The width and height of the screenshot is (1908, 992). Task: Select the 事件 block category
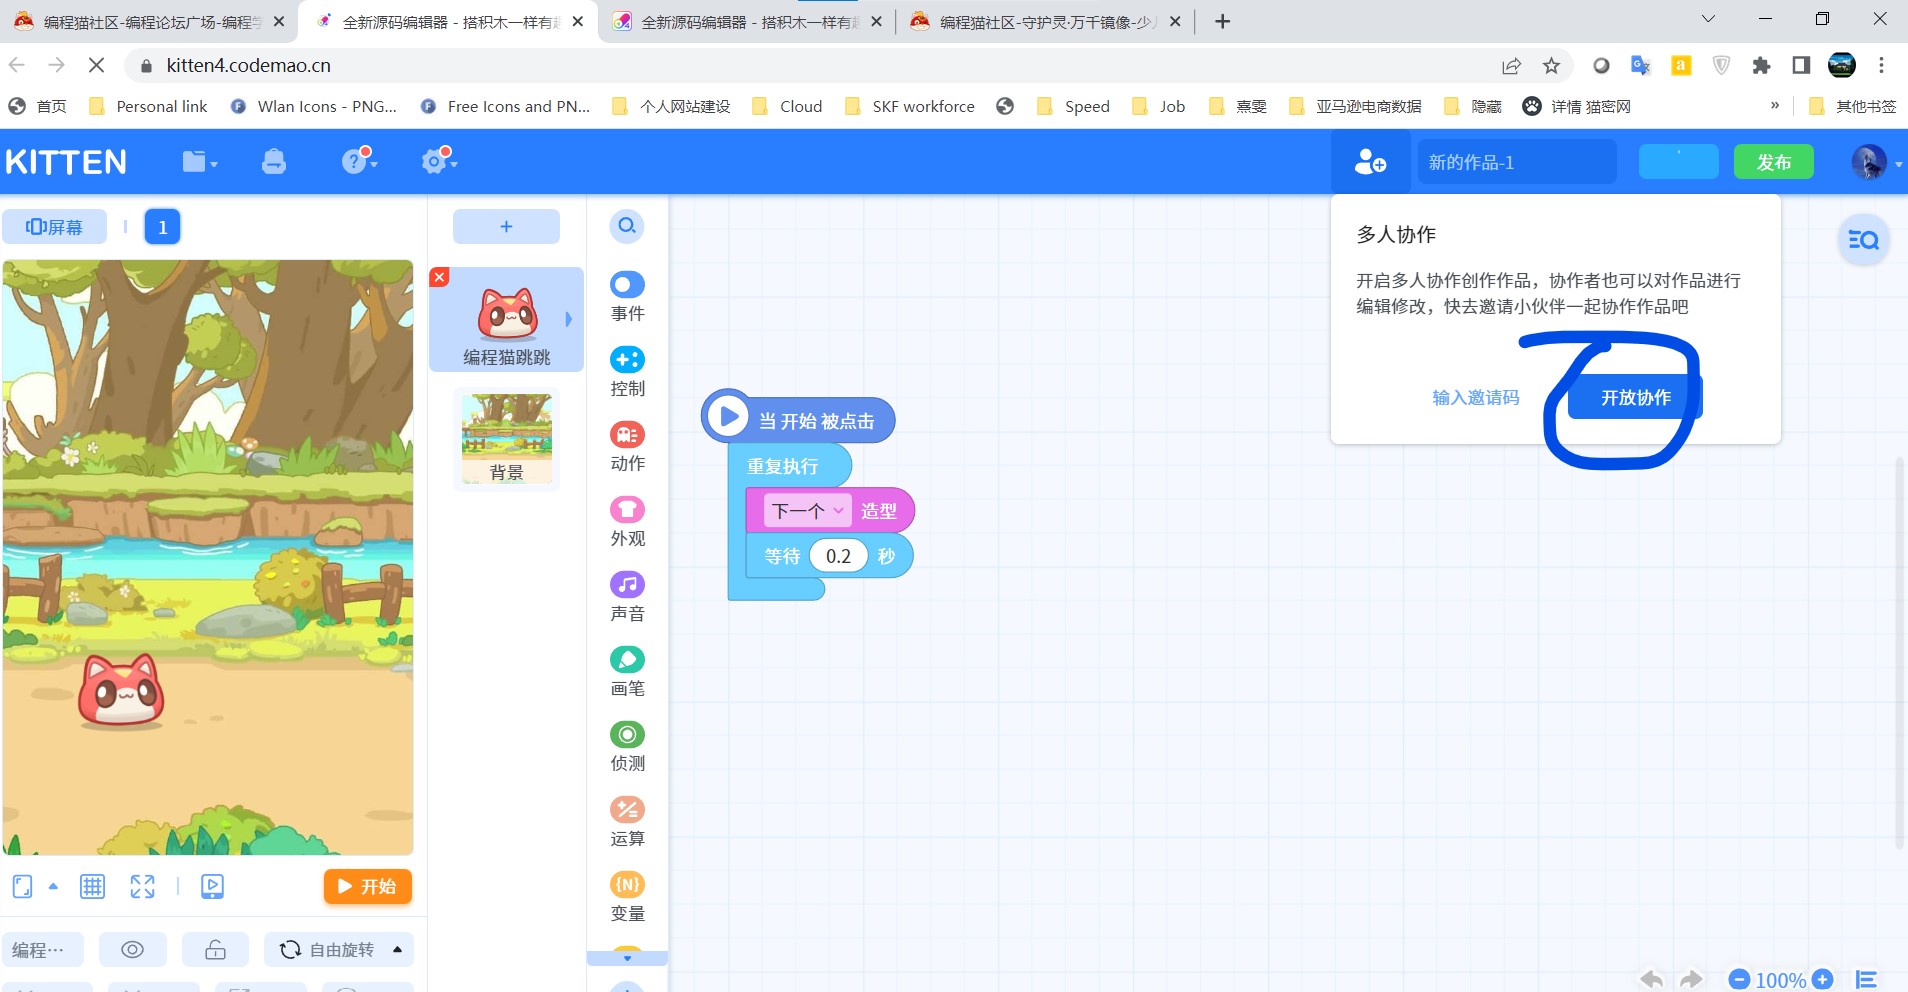pos(627,298)
